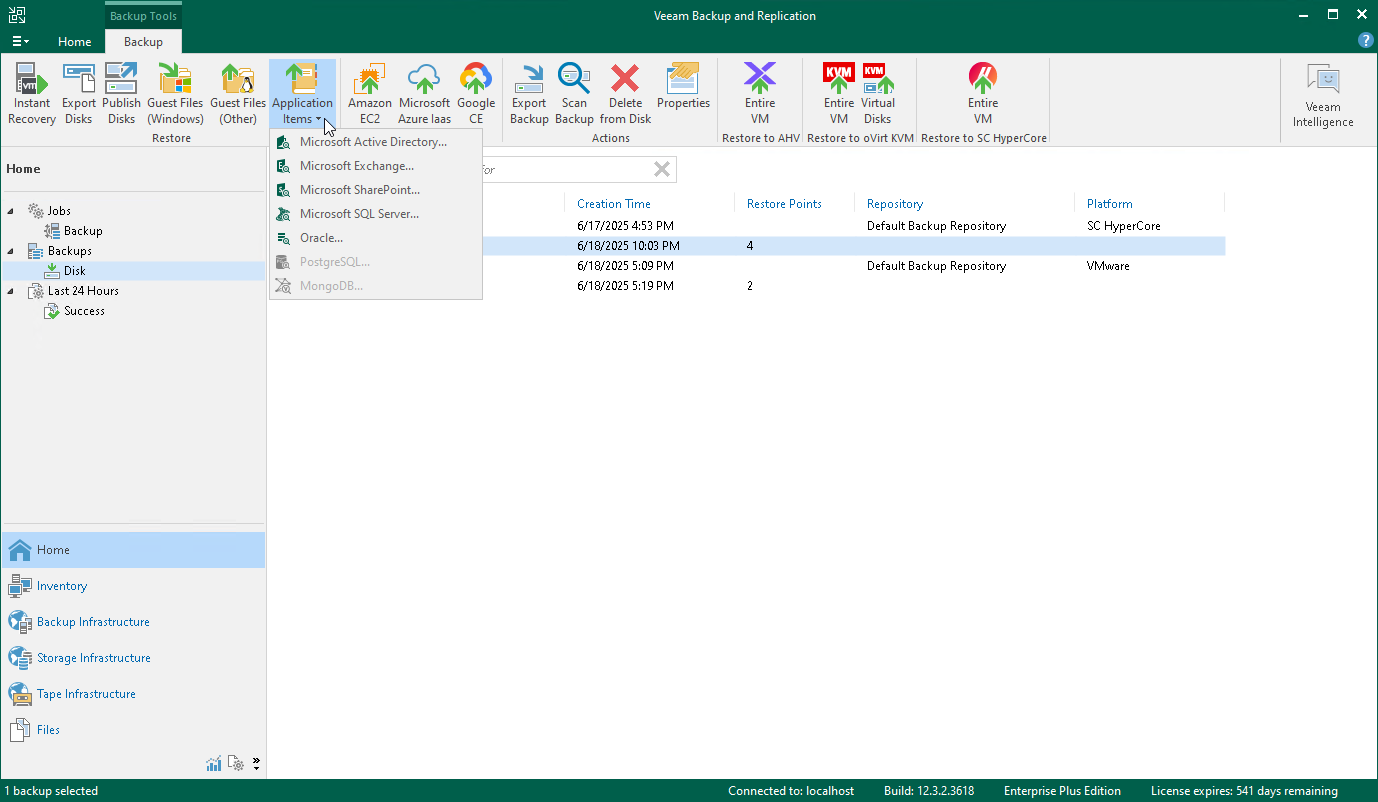The width and height of the screenshot is (1378, 802).
Task: Select the row created 6/18/2025 5:19 PM
Action: coord(853,286)
